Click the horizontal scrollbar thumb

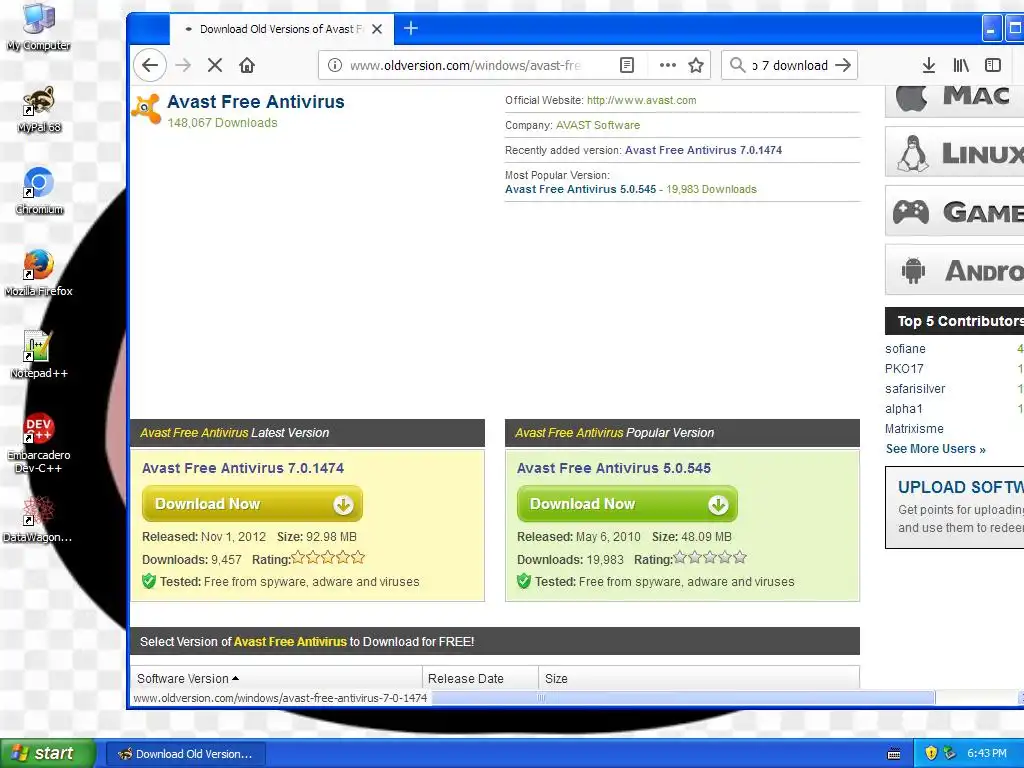683,697
